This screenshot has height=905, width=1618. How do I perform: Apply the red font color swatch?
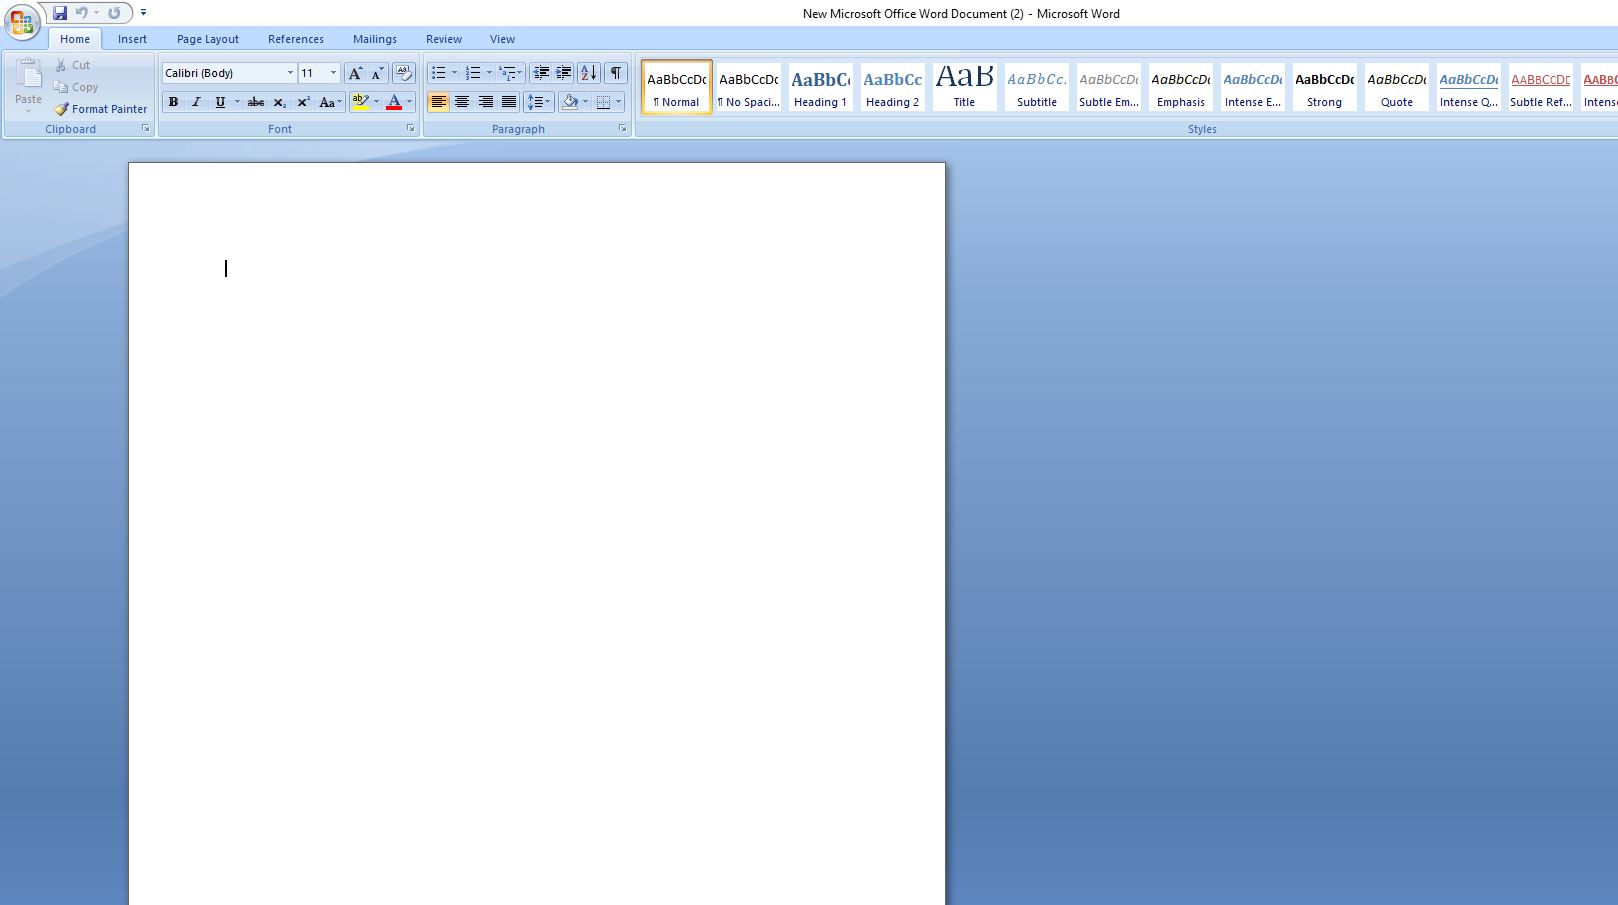click(x=394, y=102)
